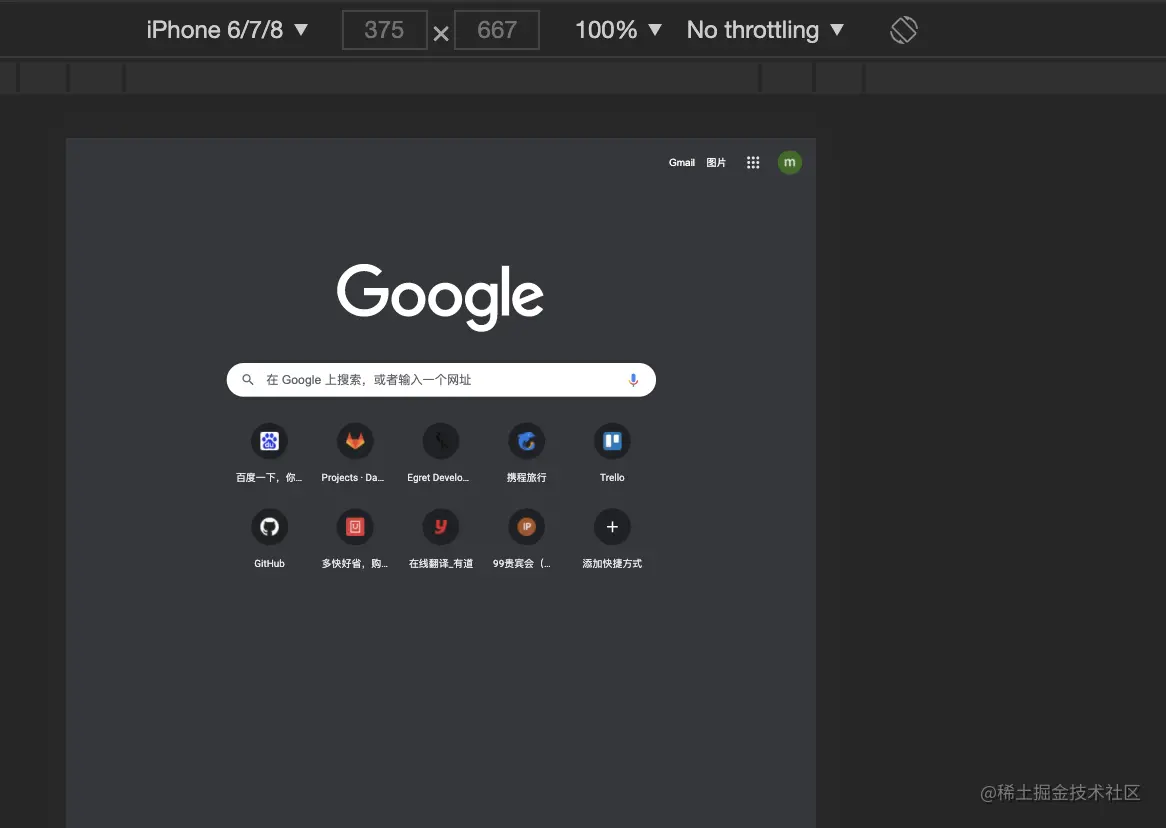Viewport: 1166px width, 828px height.
Task: Open the Egret Developer shortcut icon
Action: [441, 441]
